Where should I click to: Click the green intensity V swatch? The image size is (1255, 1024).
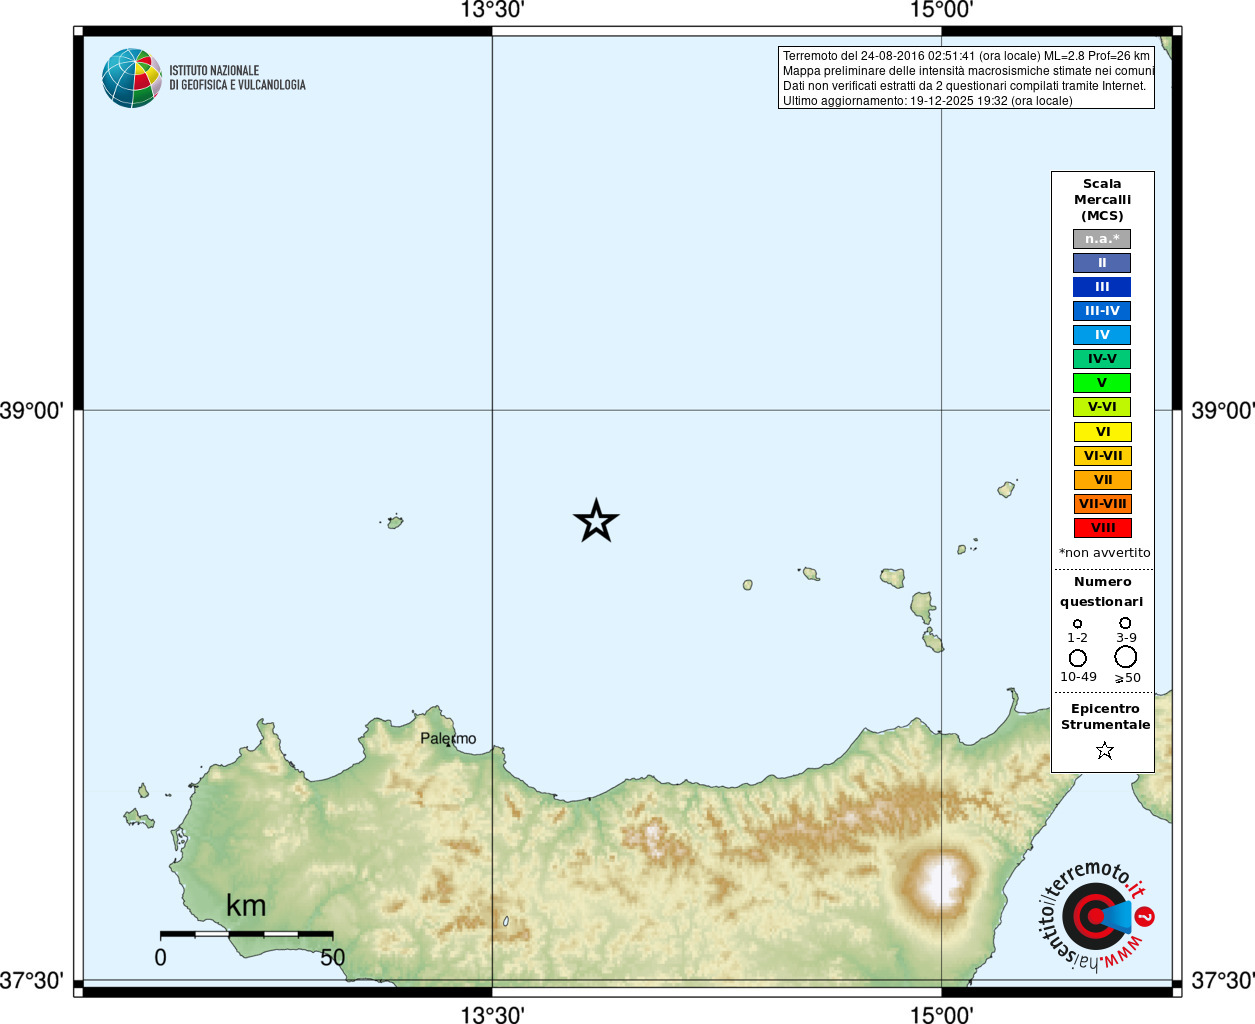point(1102,383)
